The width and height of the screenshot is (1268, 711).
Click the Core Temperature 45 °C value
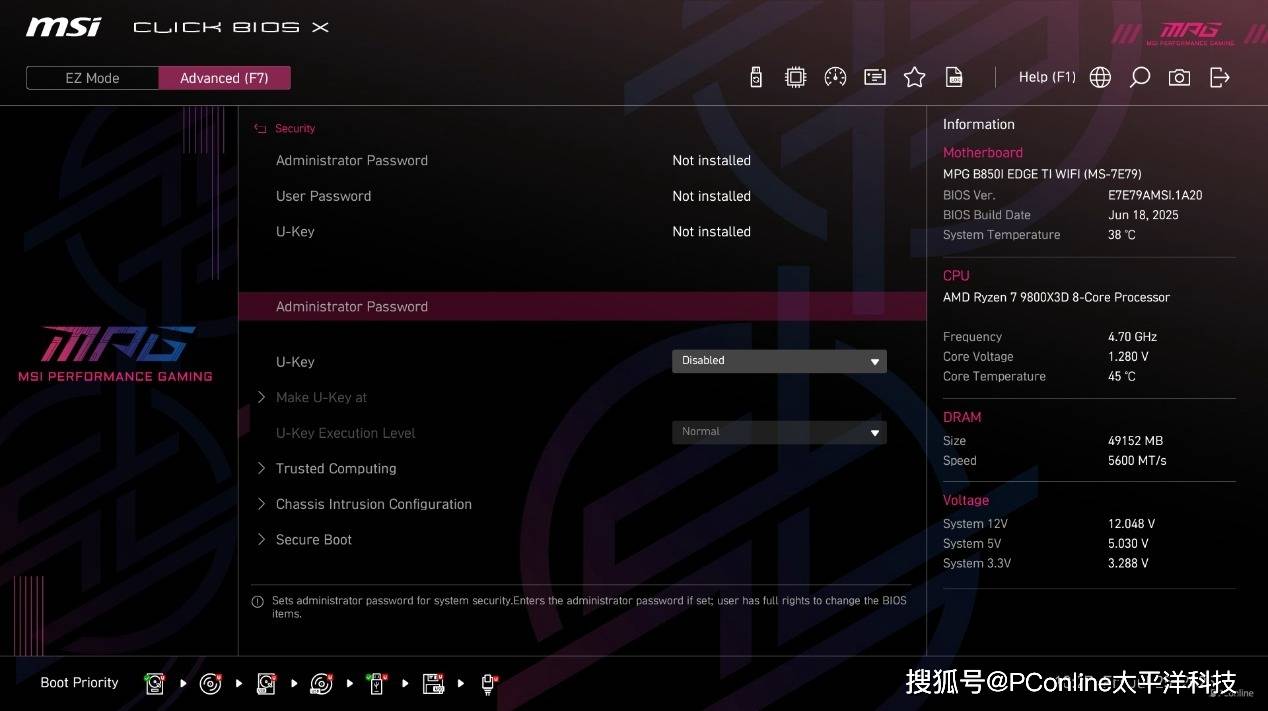(x=1122, y=377)
